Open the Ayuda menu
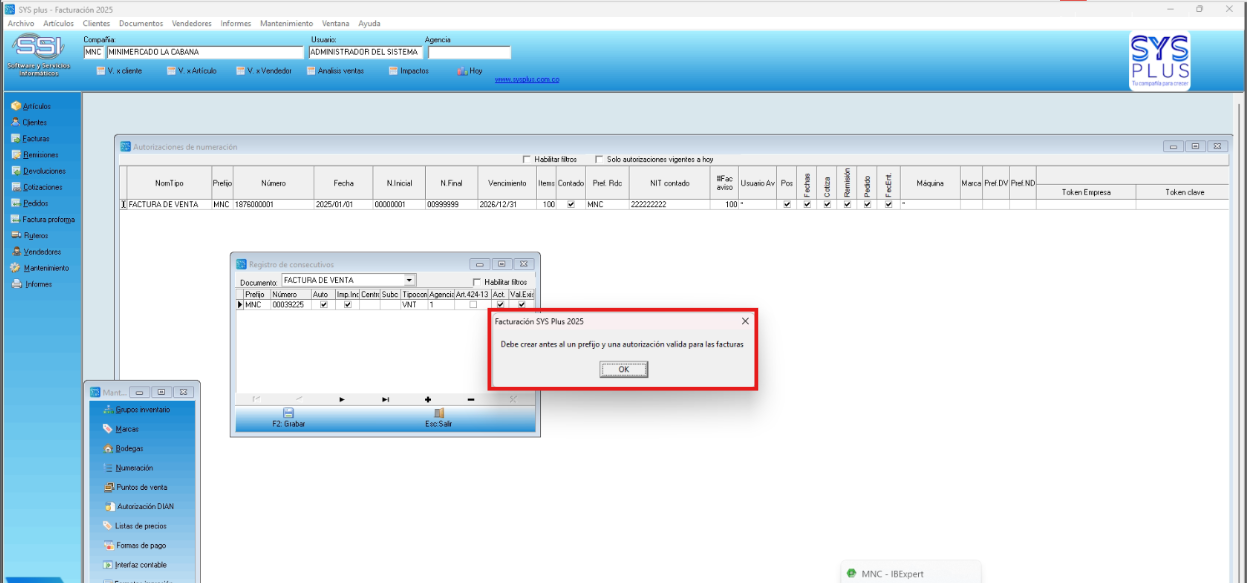This screenshot has width=1247, height=583. (369, 23)
